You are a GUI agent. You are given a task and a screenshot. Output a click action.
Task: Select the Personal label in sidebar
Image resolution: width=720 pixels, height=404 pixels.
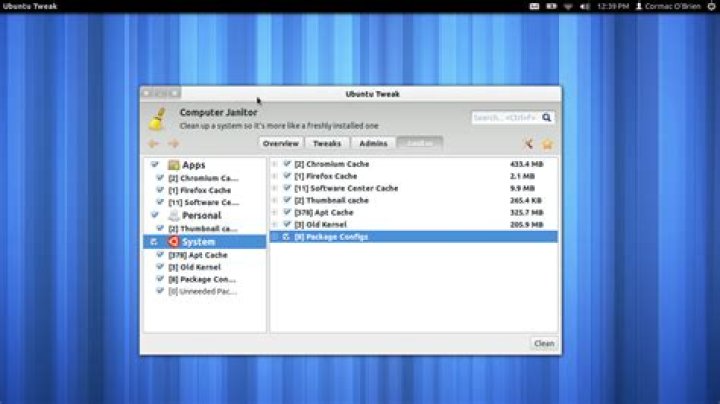pos(202,215)
